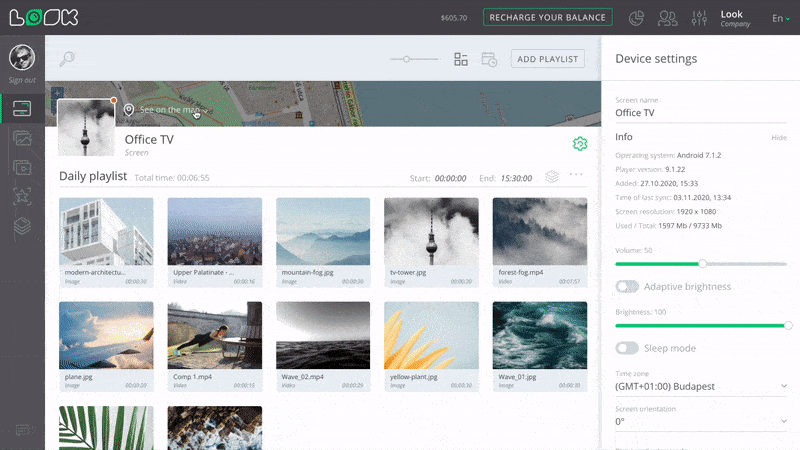Viewport: 800px width, 450px height.
Task: Expand See on the map
Action: click(x=173, y=110)
